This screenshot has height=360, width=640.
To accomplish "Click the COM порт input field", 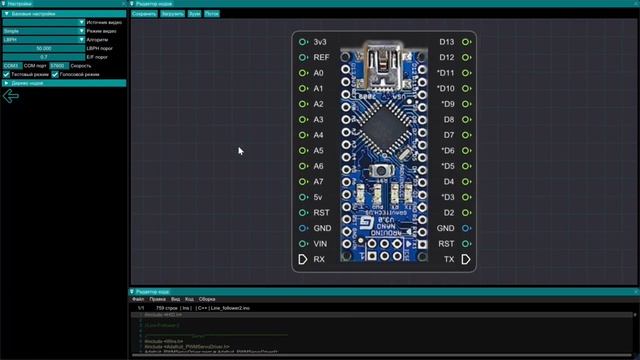I will [x=12, y=66].
